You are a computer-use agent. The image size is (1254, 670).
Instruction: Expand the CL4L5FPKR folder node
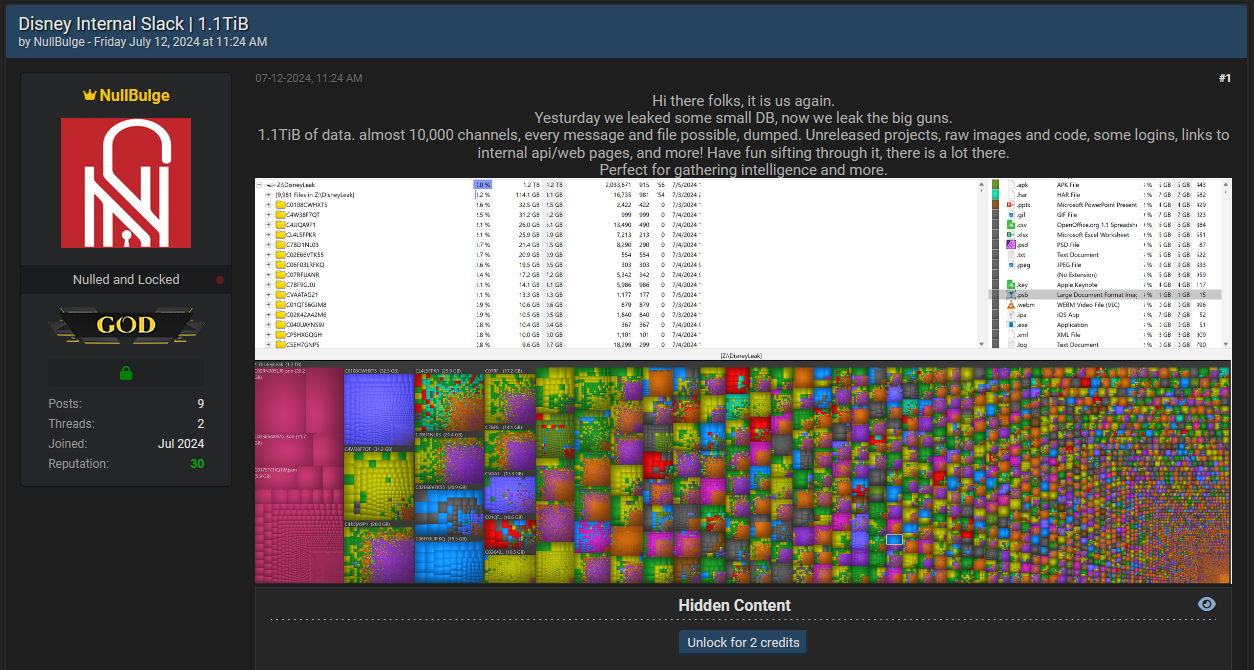click(x=268, y=234)
